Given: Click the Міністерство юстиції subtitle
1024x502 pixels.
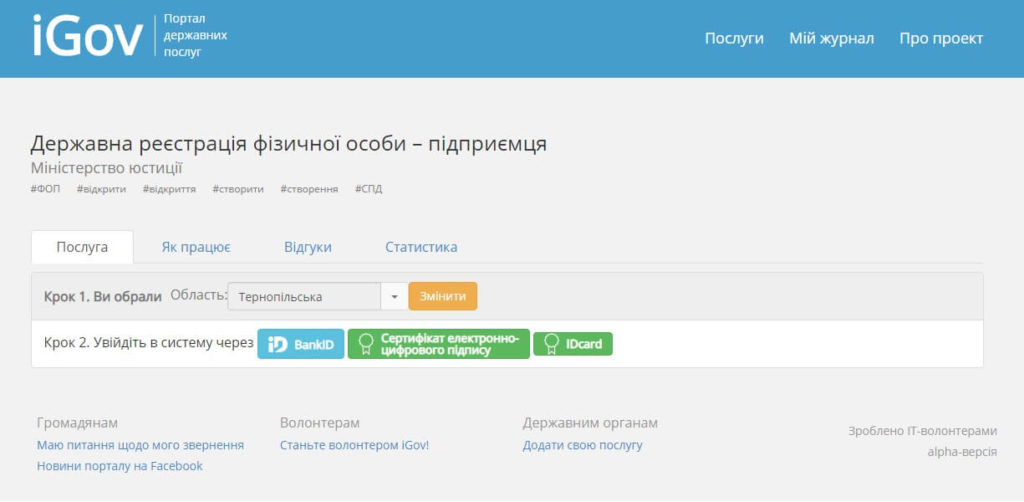Looking at the screenshot, I should tap(106, 168).
